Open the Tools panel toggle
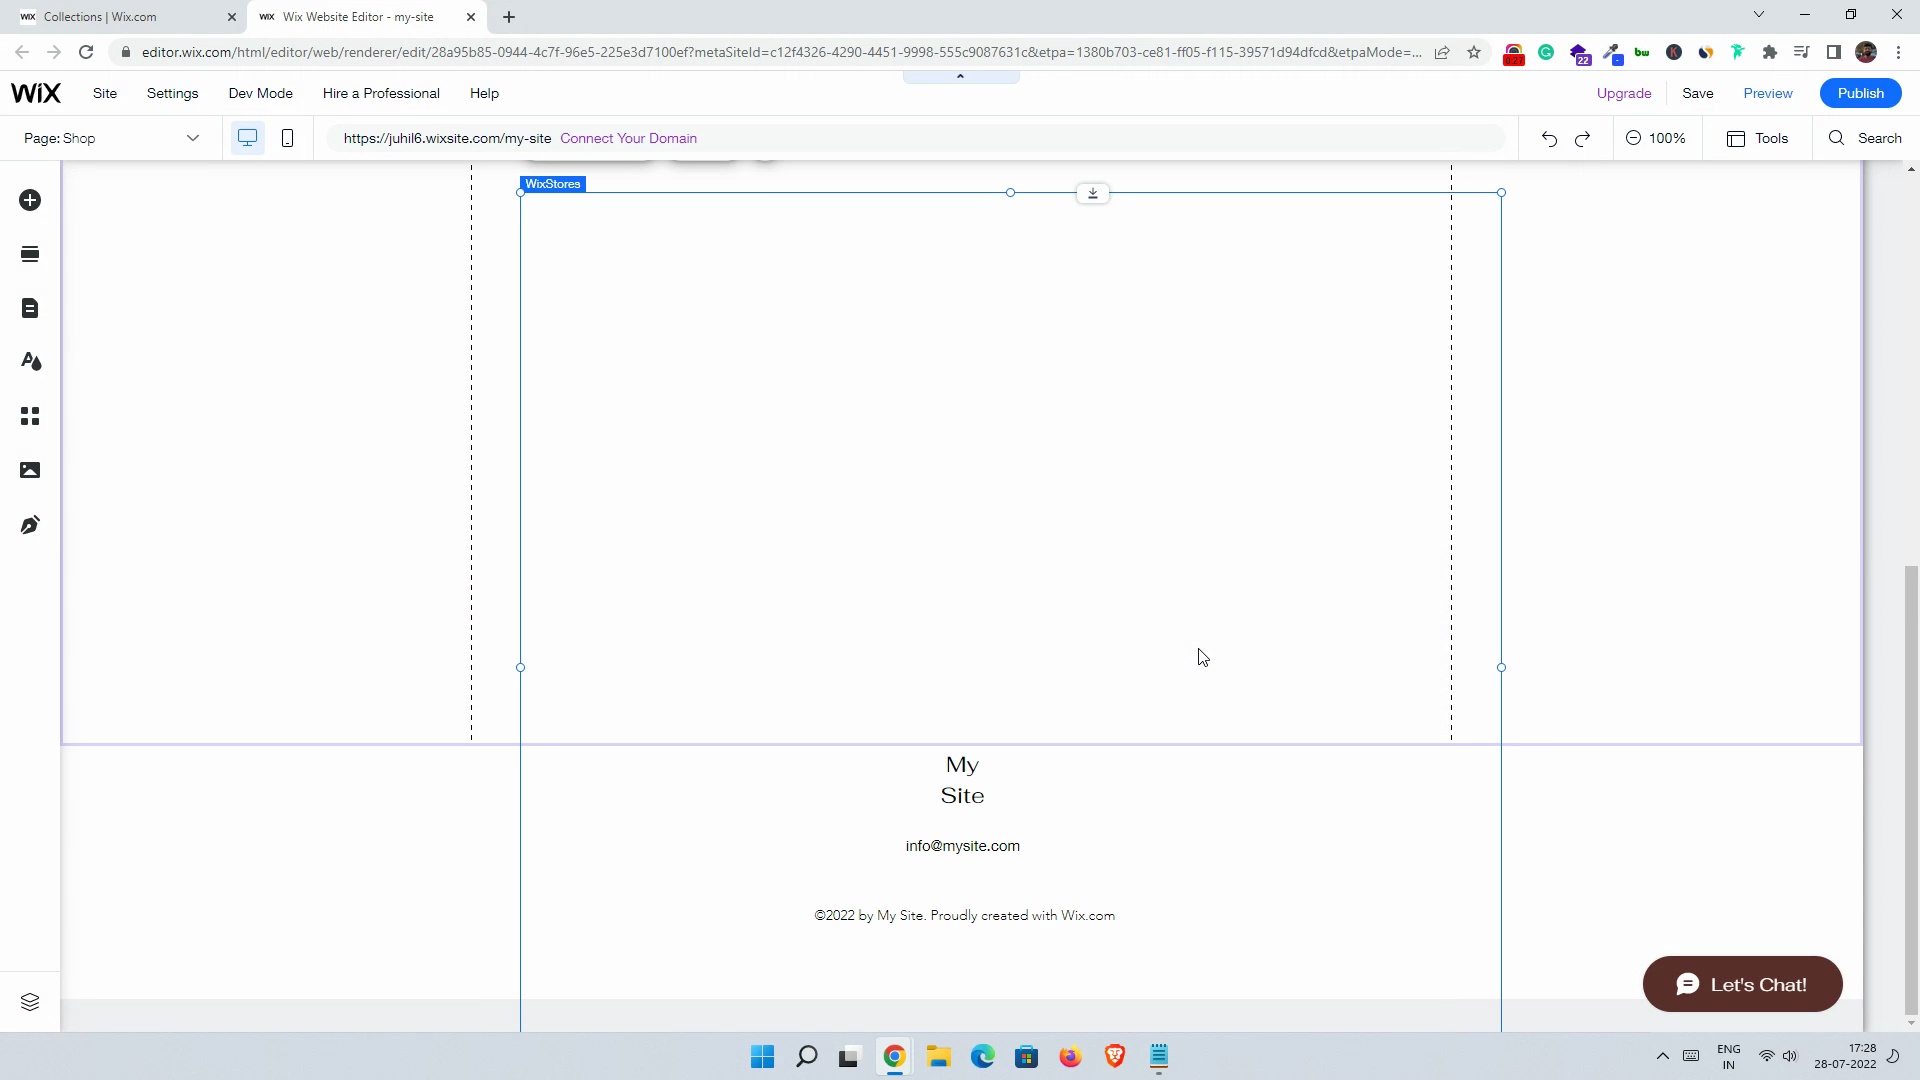This screenshot has width=1920, height=1080. click(1757, 138)
